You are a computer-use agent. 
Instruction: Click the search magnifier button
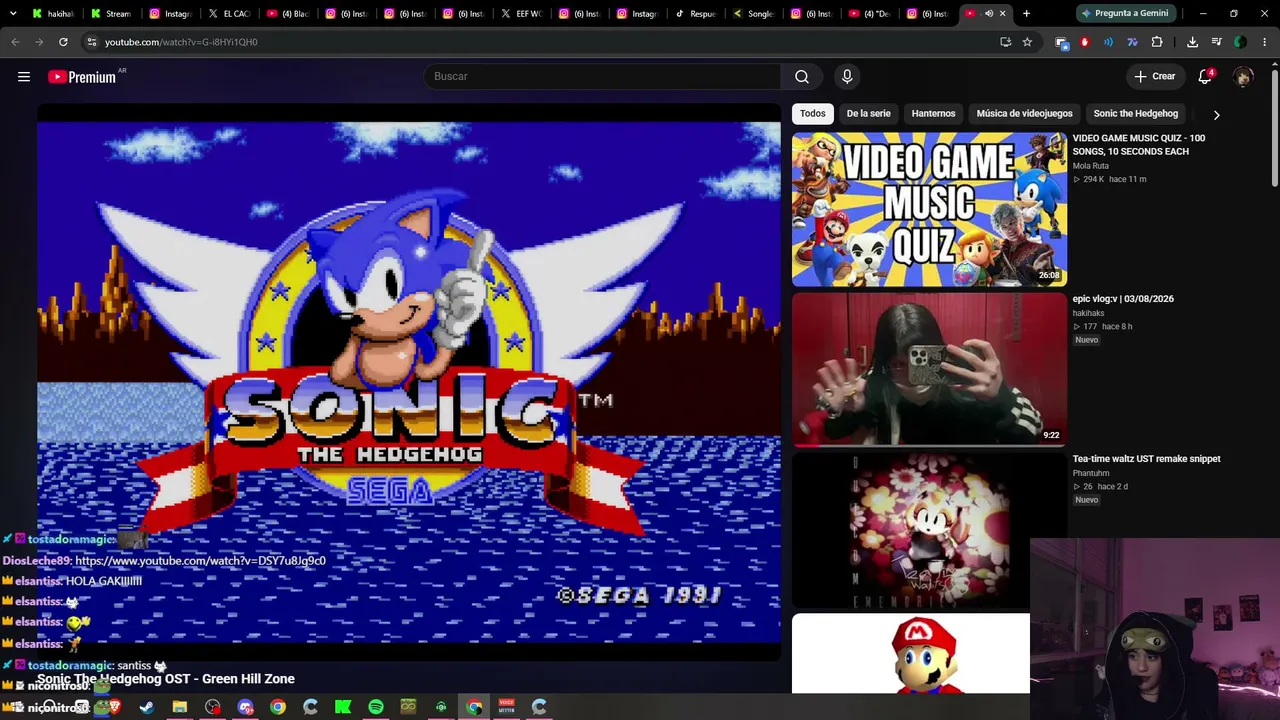pos(802,77)
